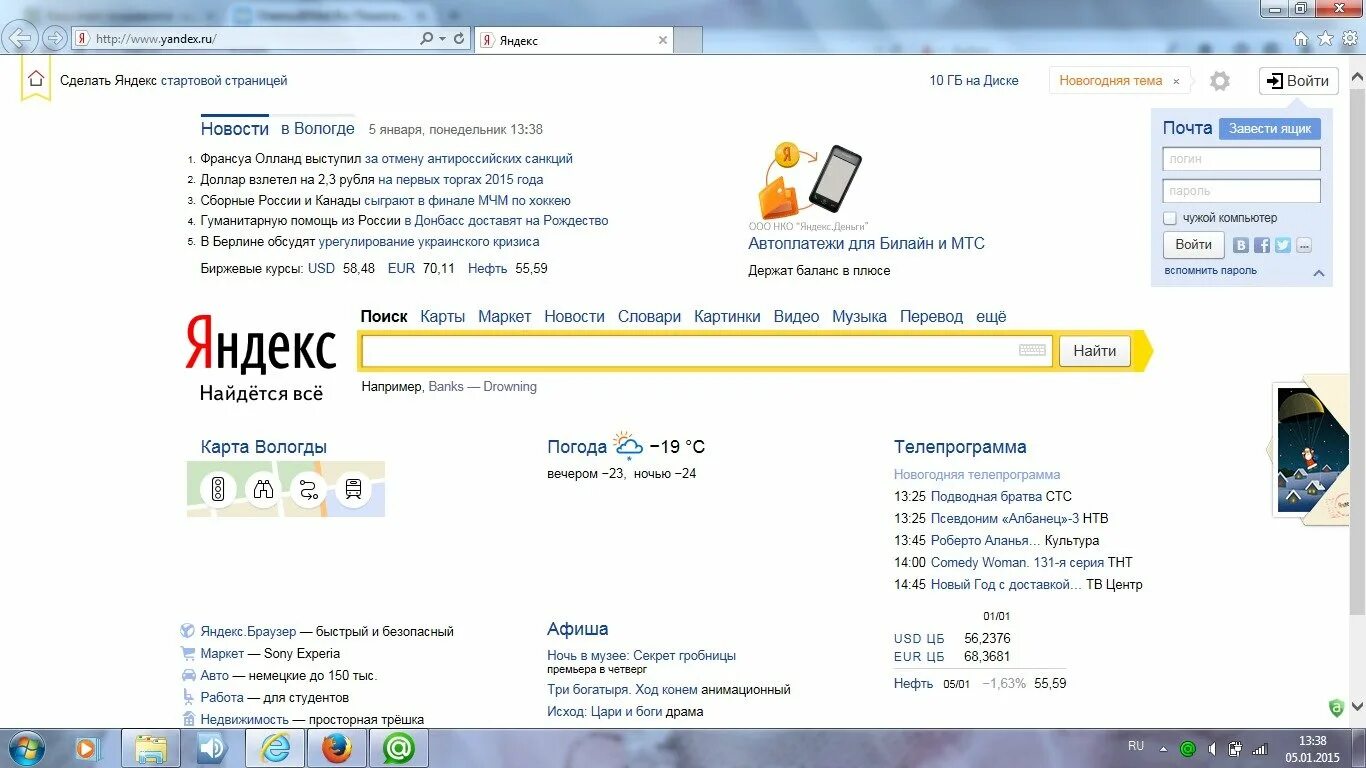Open Internet Explorer taskbar icon

point(275,748)
